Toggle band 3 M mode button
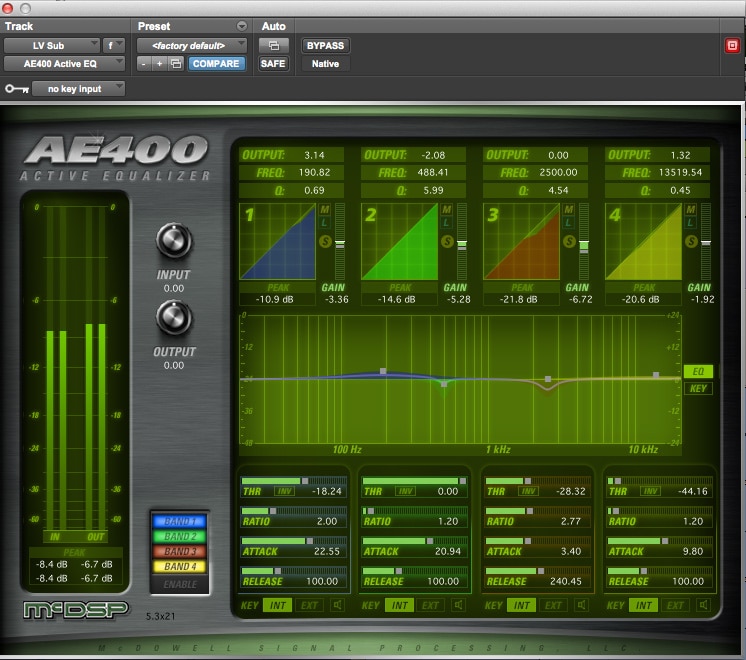The width and height of the screenshot is (746, 660). click(569, 209)
